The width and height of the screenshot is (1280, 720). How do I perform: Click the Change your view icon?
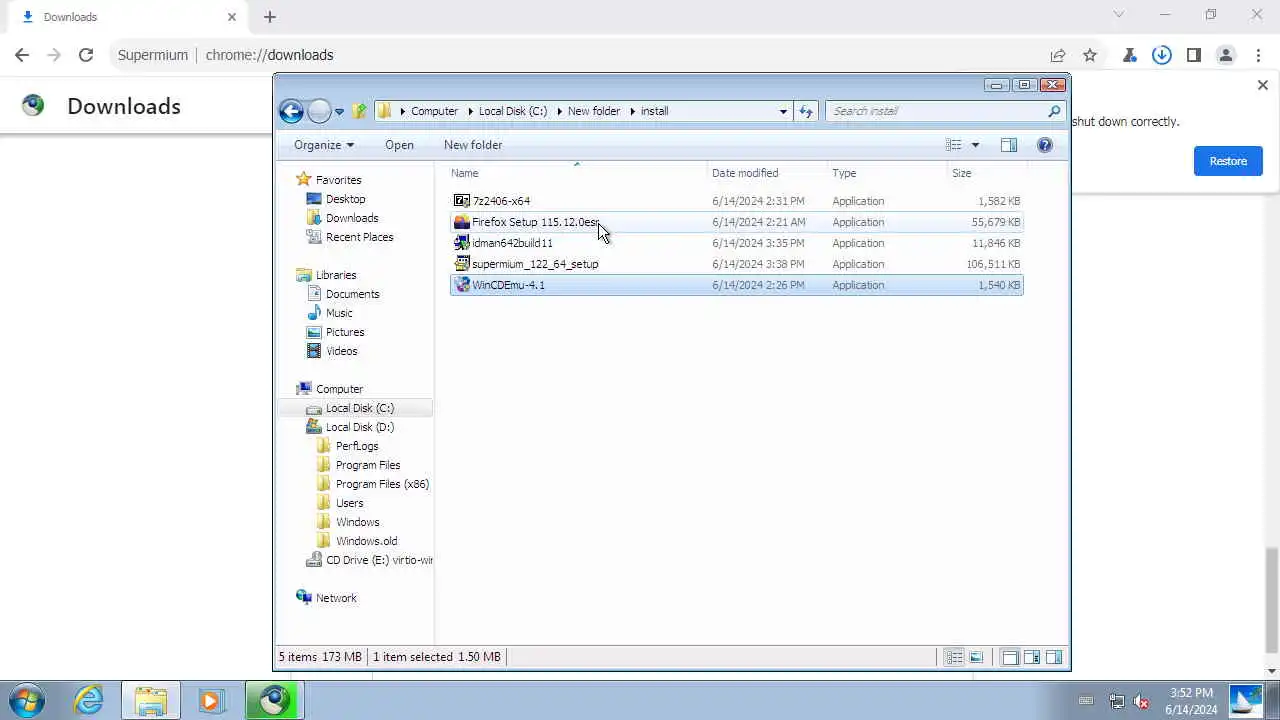pyautogui.click(x=954, y=145)
